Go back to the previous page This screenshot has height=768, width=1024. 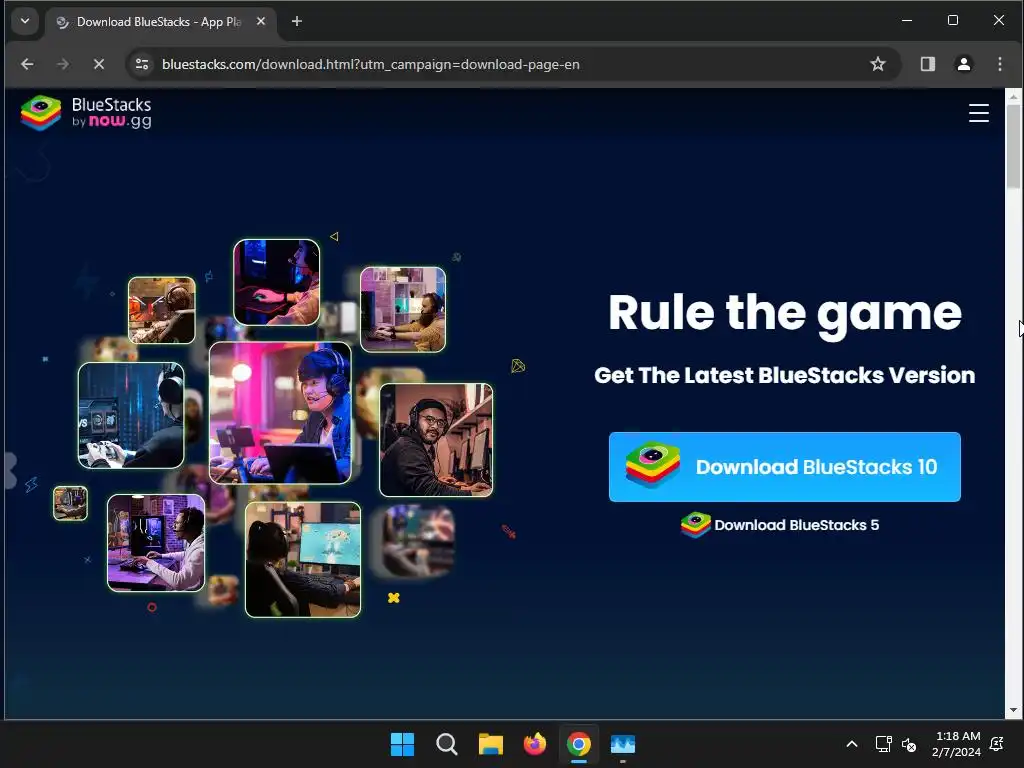pyautogui.click(x=27, y=64)
